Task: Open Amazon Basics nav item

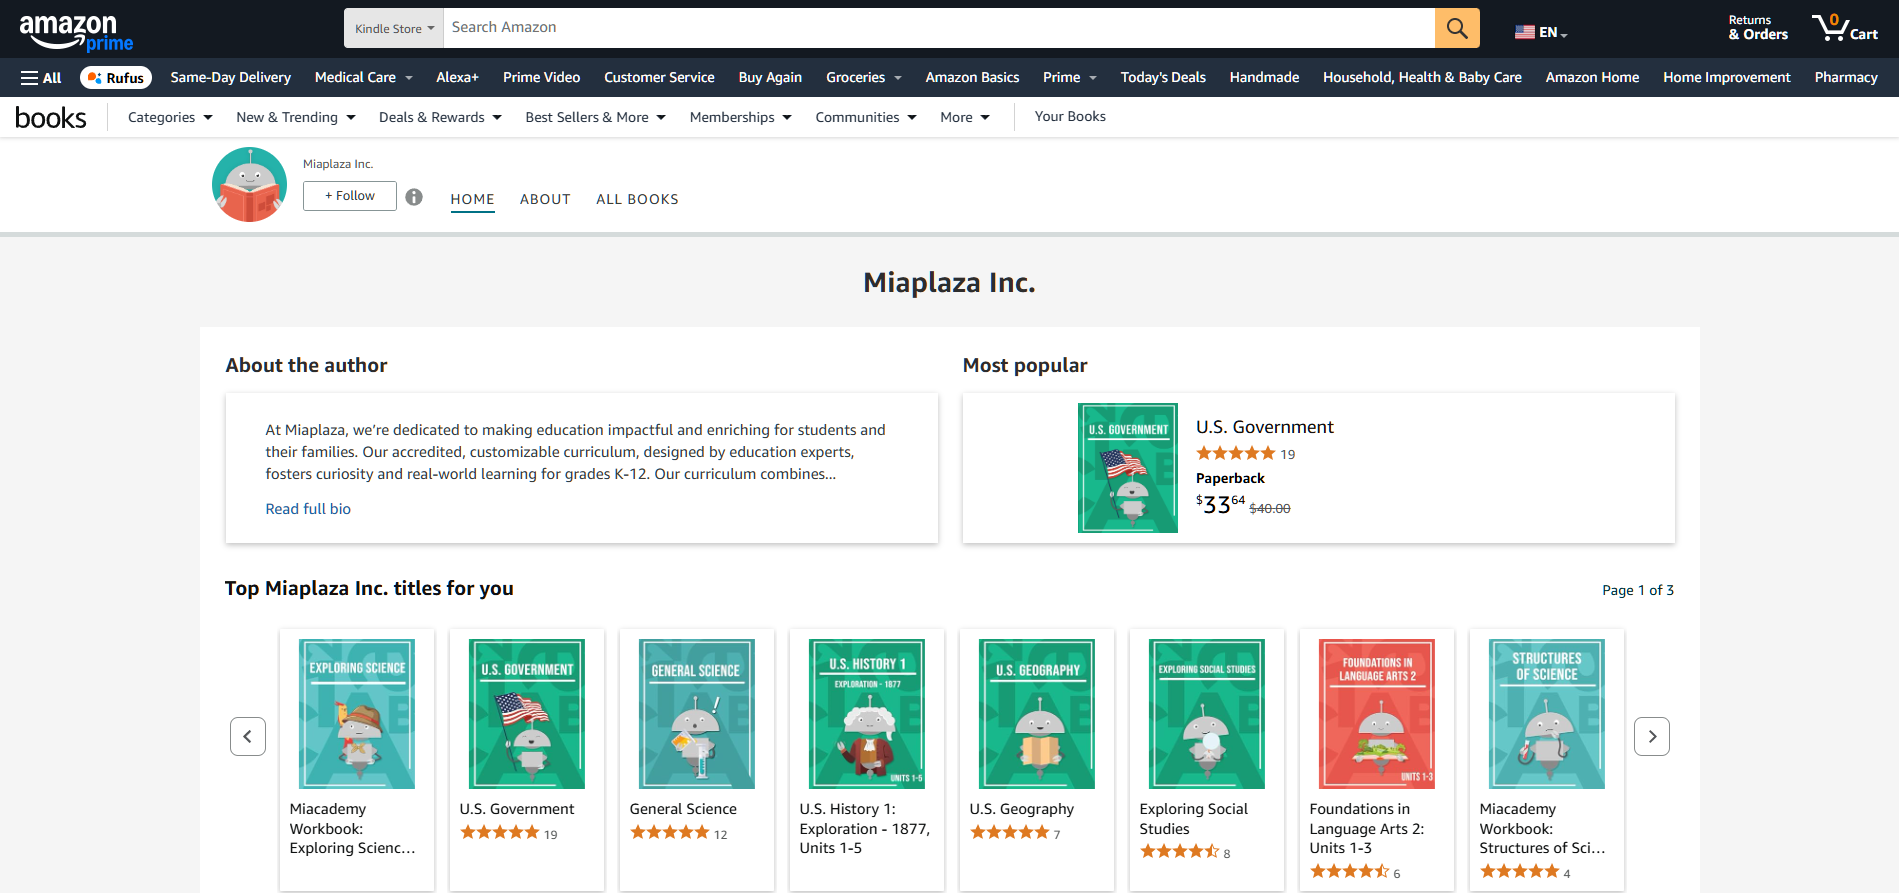Action: point(972,77)
